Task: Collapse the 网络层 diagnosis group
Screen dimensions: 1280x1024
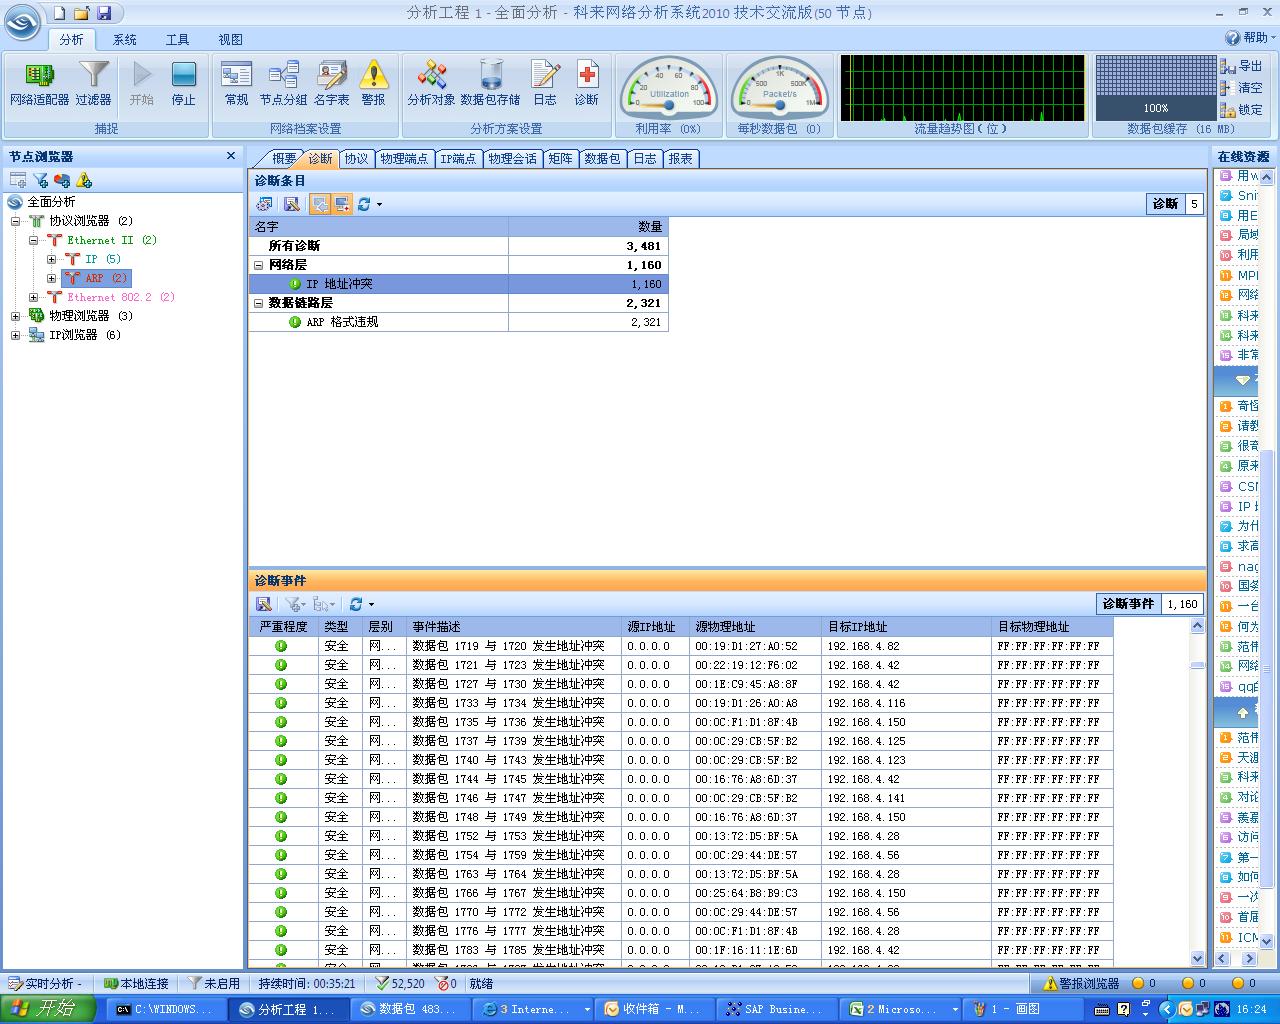Action: click(259, 265)
